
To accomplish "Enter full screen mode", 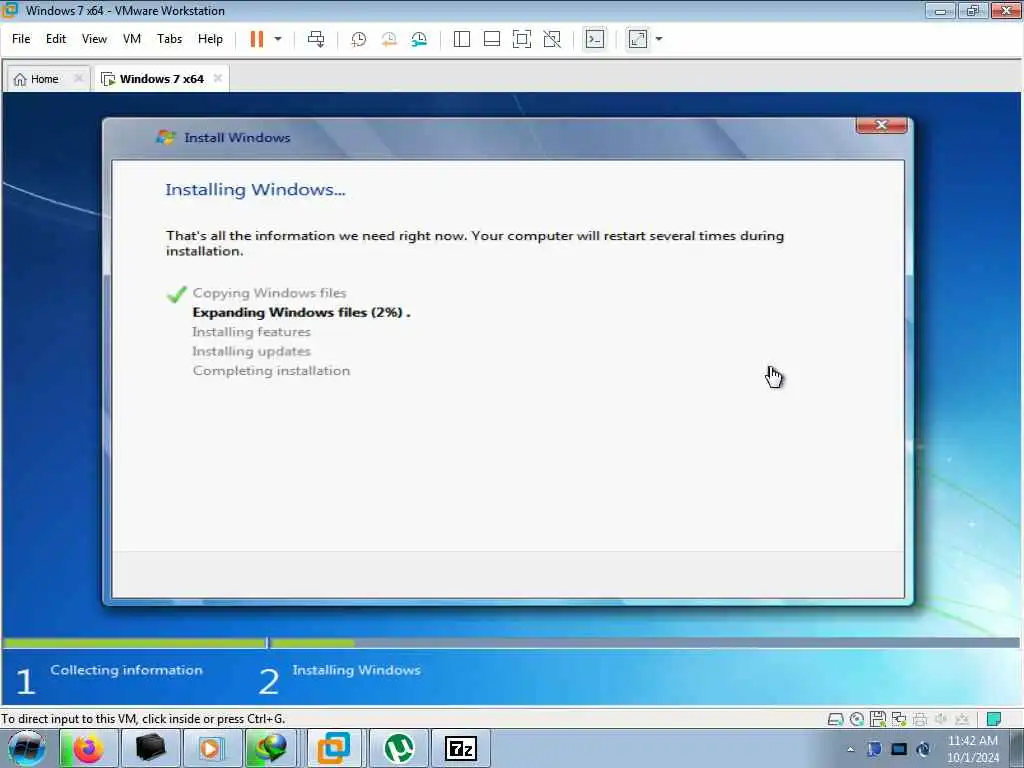I will click(x=522, y=39).
